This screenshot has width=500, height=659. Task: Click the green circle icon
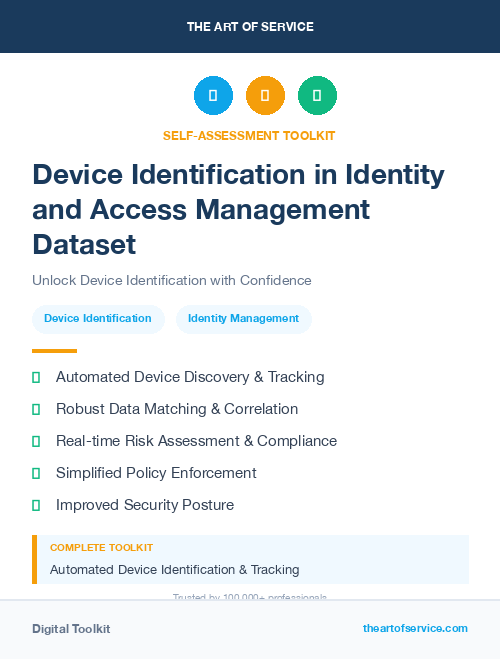click(x=317, y=95)
